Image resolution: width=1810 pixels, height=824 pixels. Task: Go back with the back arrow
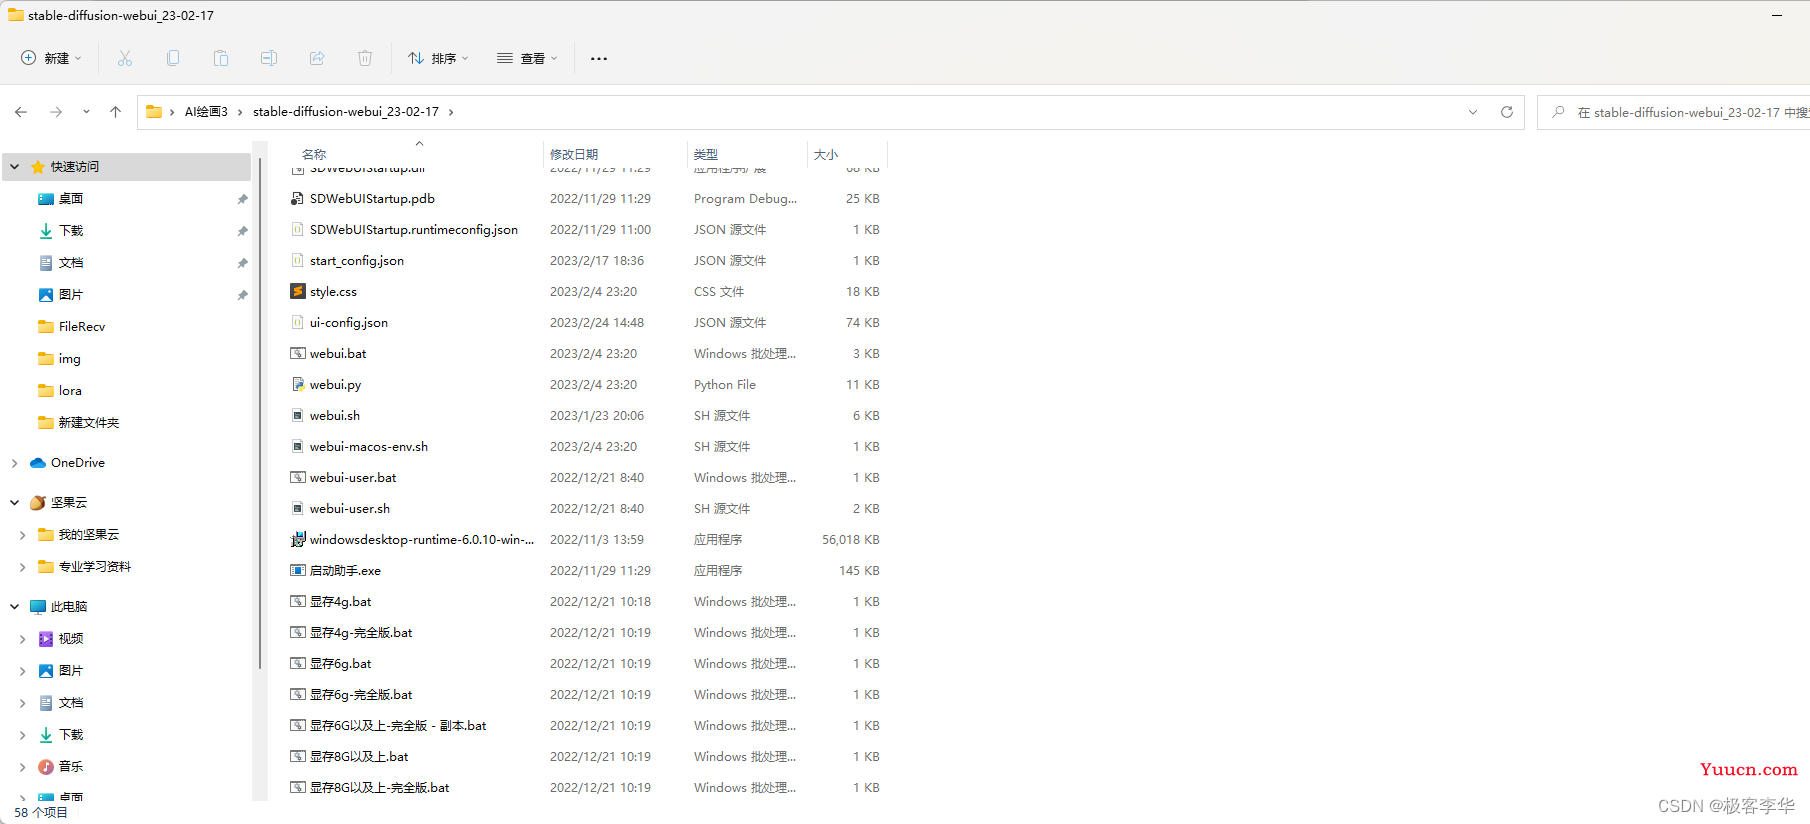point(21,112)
